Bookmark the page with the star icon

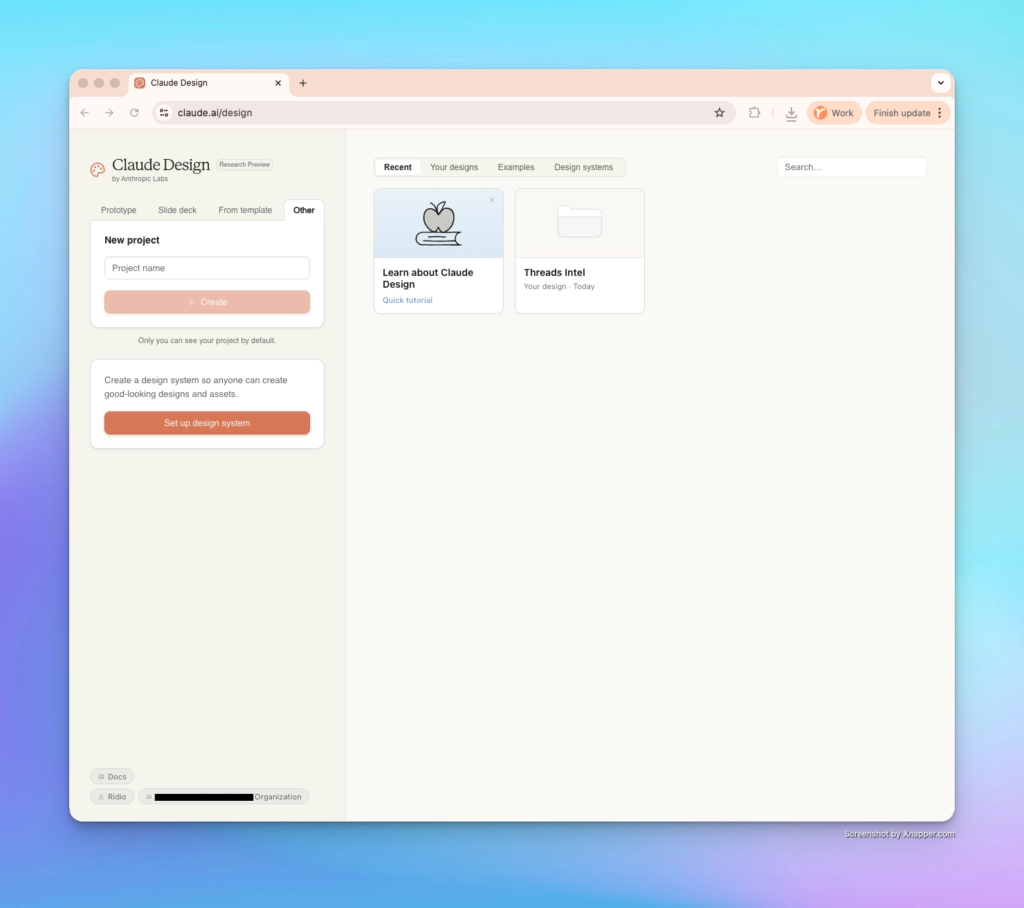[719, 112]
